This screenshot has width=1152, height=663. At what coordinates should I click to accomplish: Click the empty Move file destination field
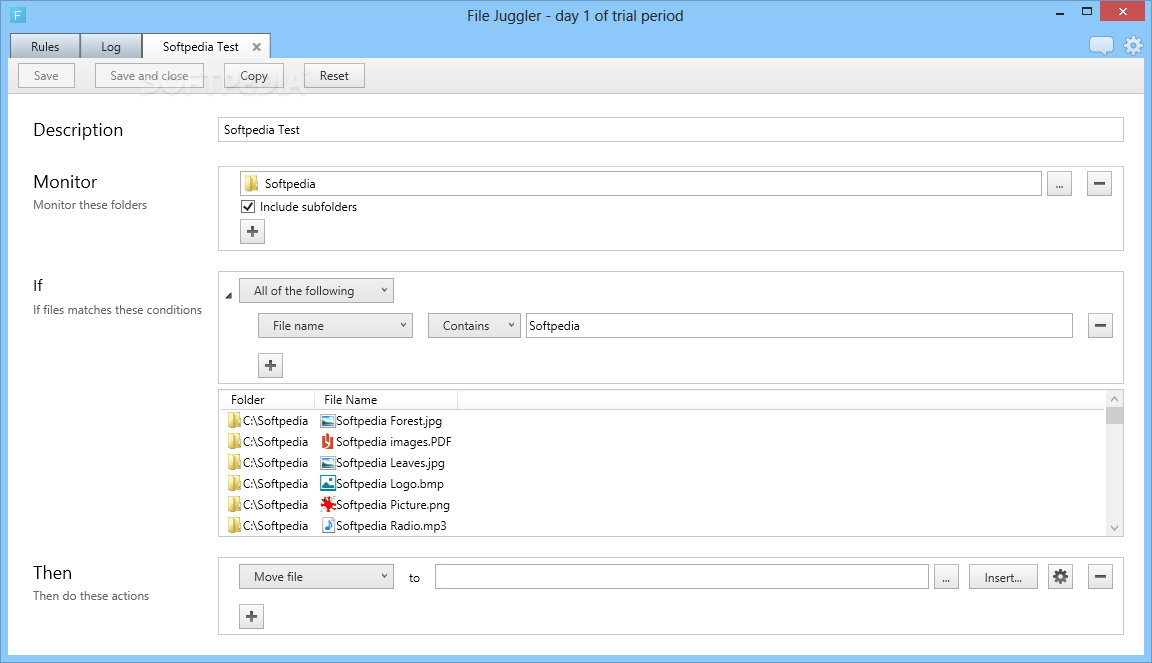click(682, 577)
